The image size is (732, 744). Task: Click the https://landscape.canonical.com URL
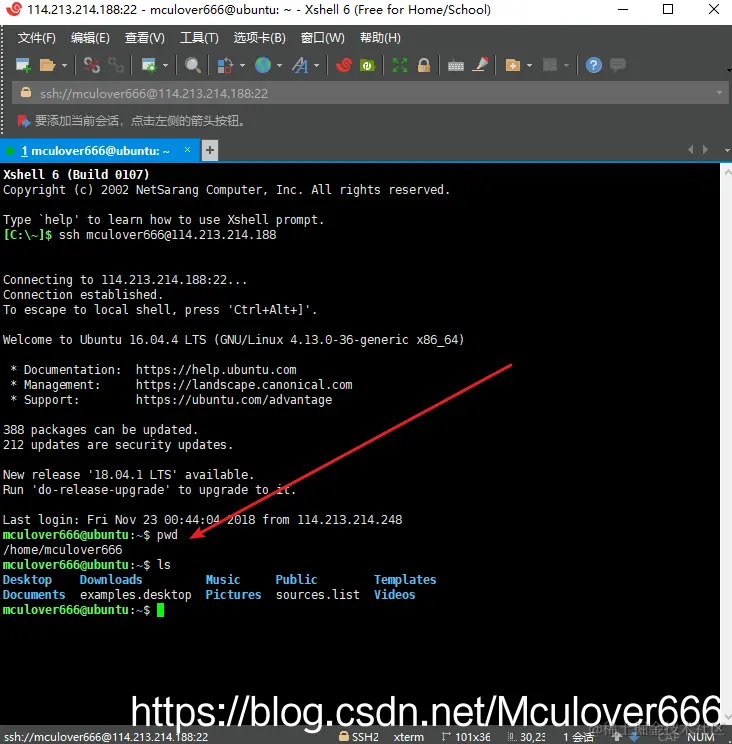click(x=244, y=385)
